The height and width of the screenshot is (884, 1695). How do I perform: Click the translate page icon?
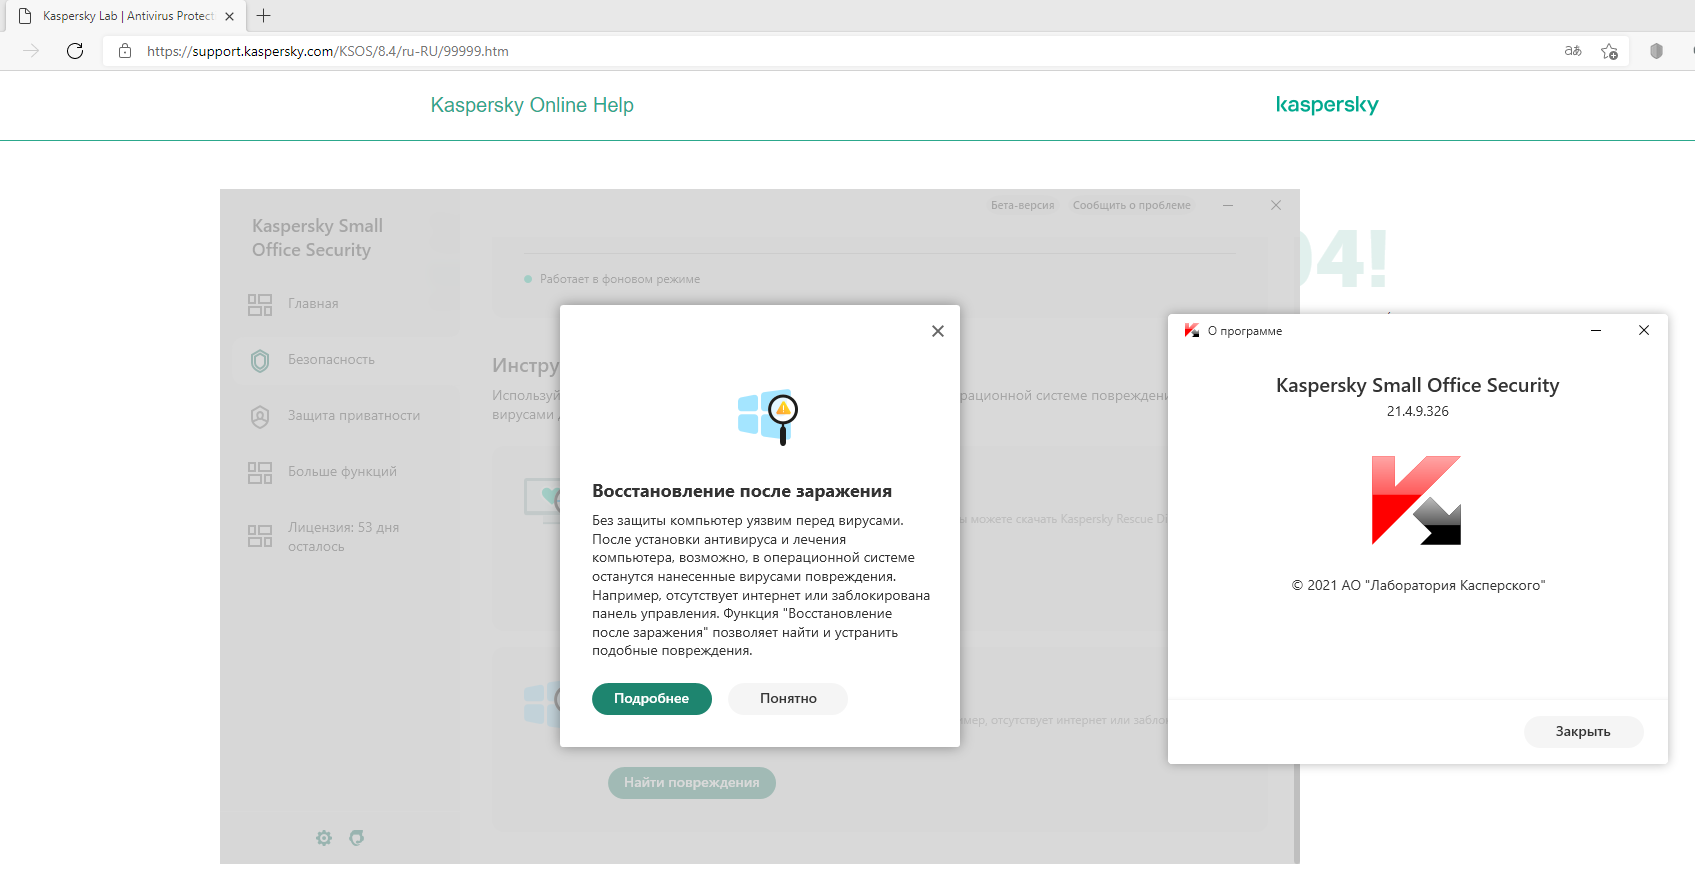click(1573, 51)
